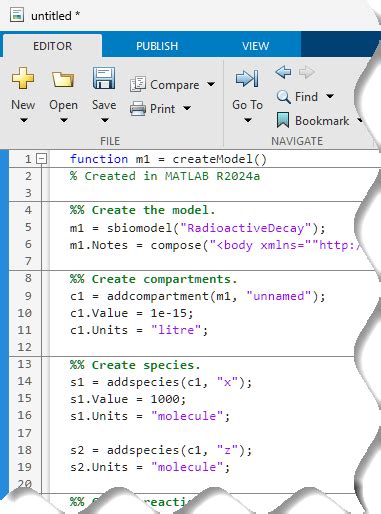381x514 pixels.
Task: Click the string "RadioactiveDecay" on line 5
Action: tap(246, 228)
